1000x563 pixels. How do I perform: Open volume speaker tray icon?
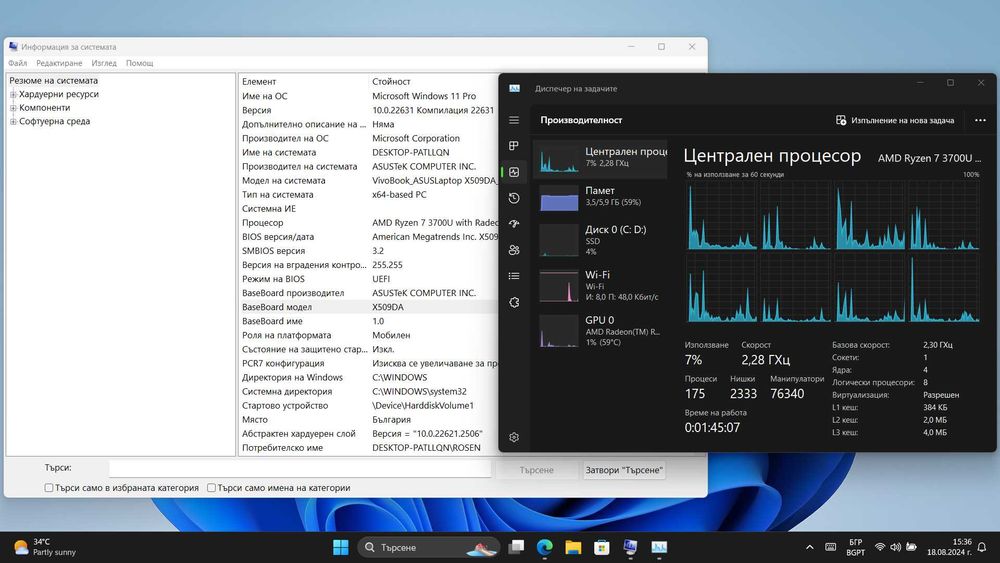(895, 547)
